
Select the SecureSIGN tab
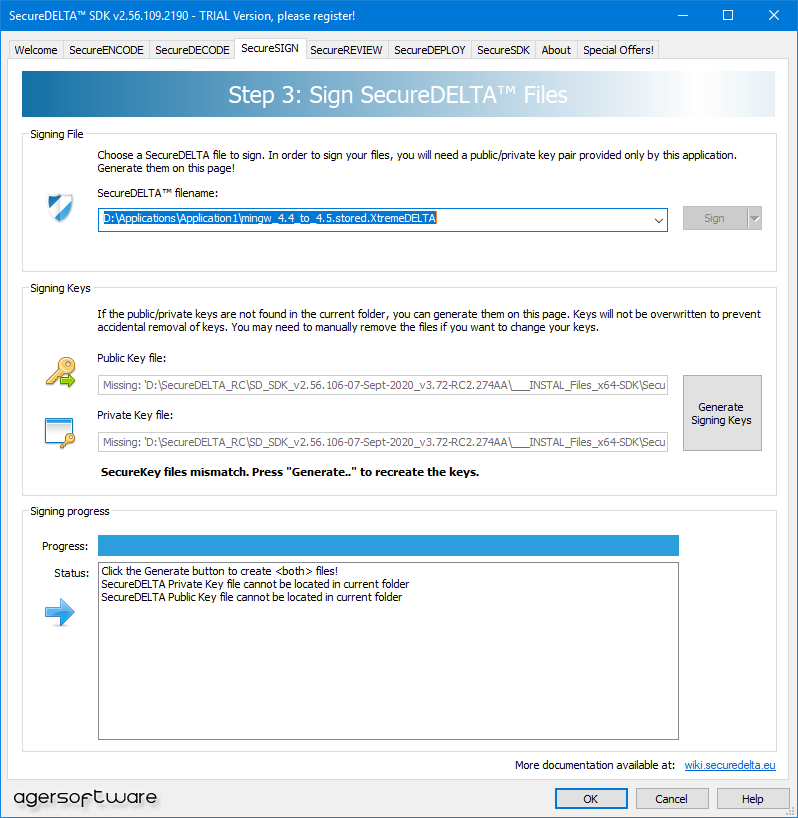270,49
